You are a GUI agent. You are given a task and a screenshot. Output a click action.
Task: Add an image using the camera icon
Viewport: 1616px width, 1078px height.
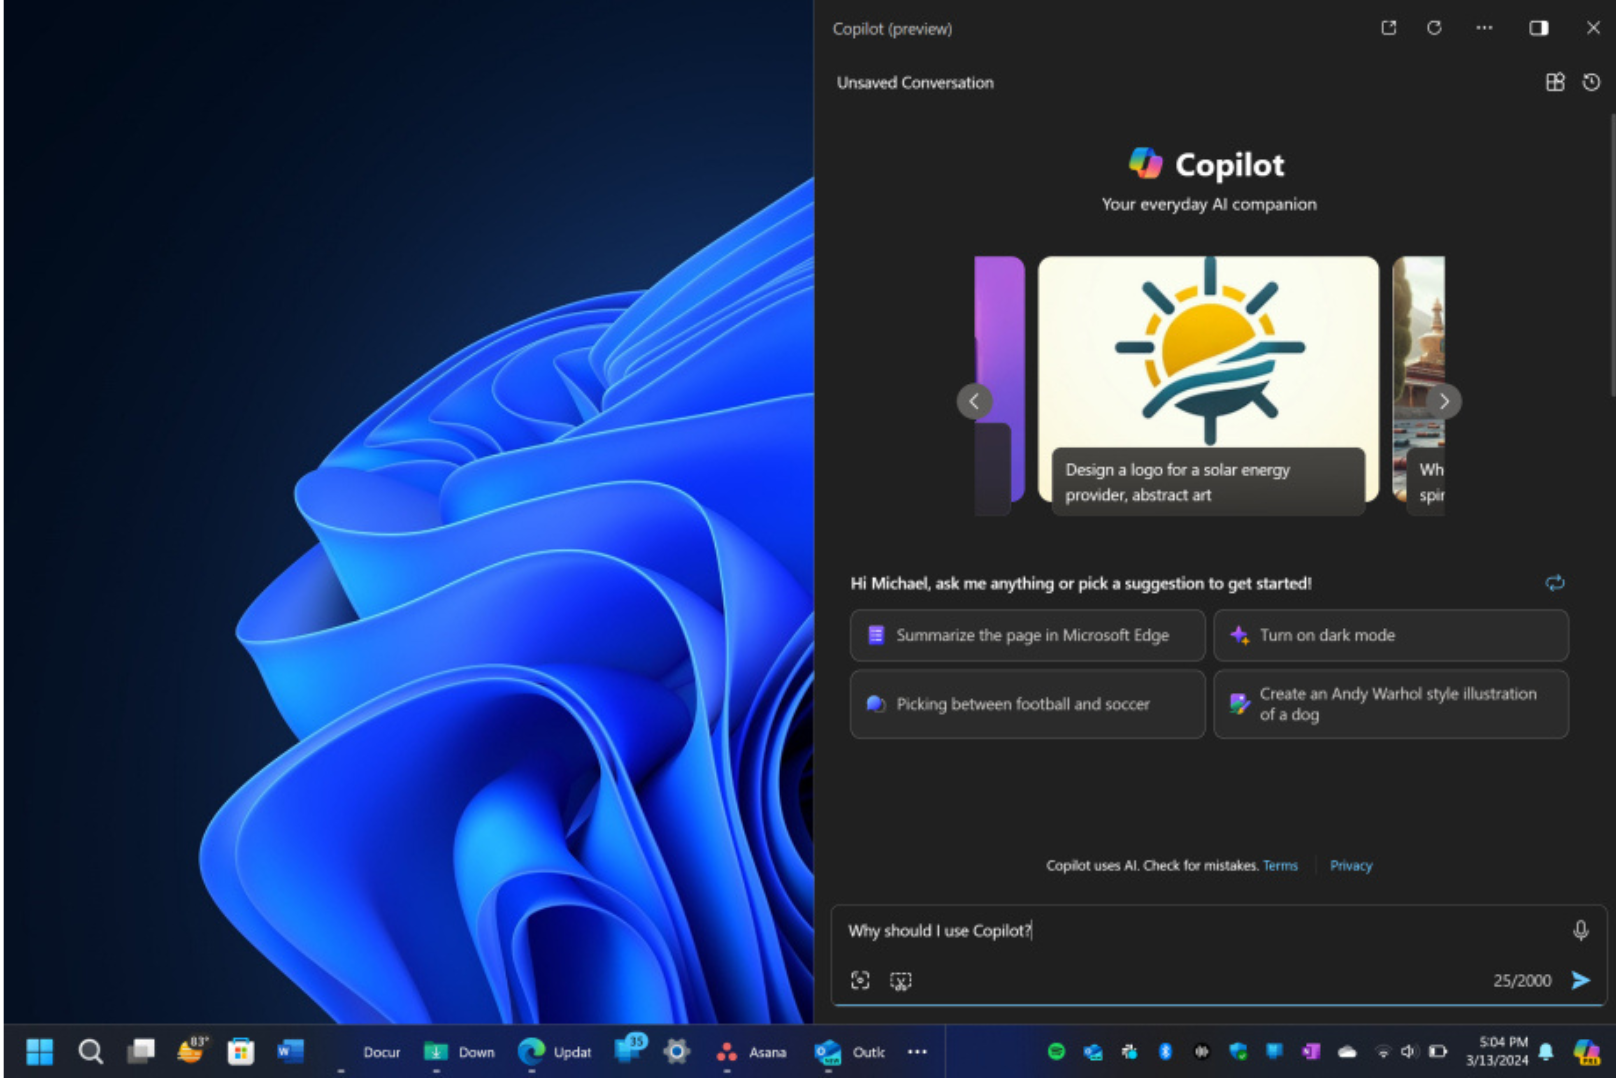tap(860, 980)
